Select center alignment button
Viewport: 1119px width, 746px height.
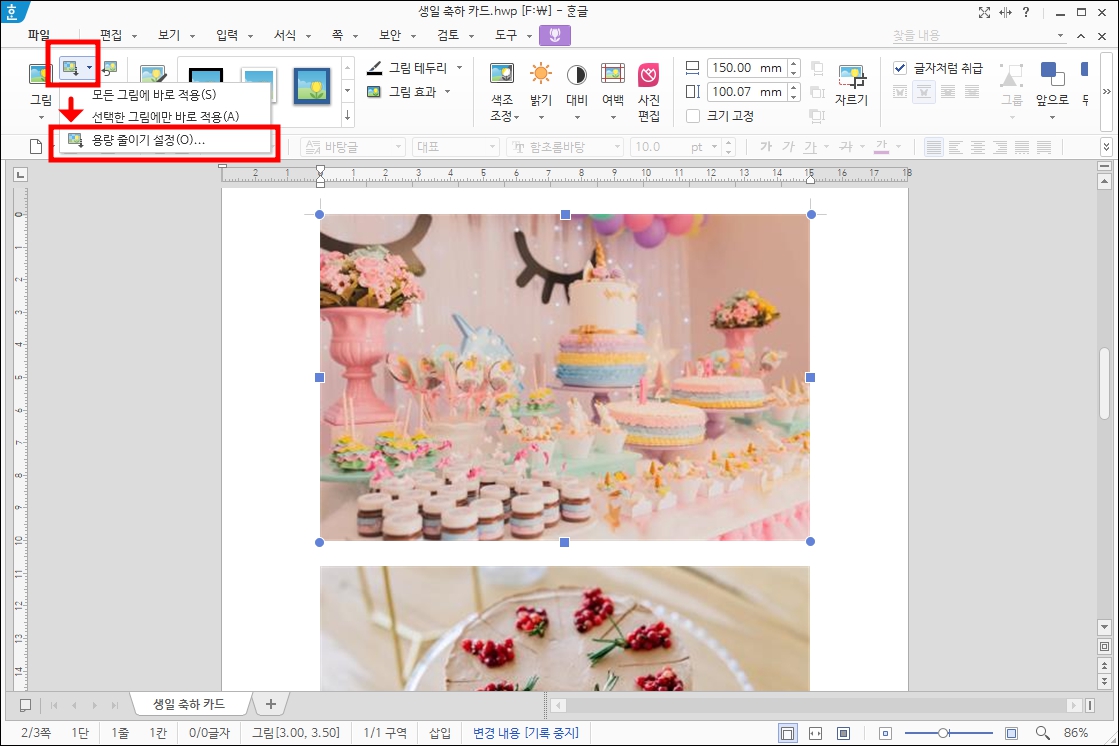(x=978, y=147)
